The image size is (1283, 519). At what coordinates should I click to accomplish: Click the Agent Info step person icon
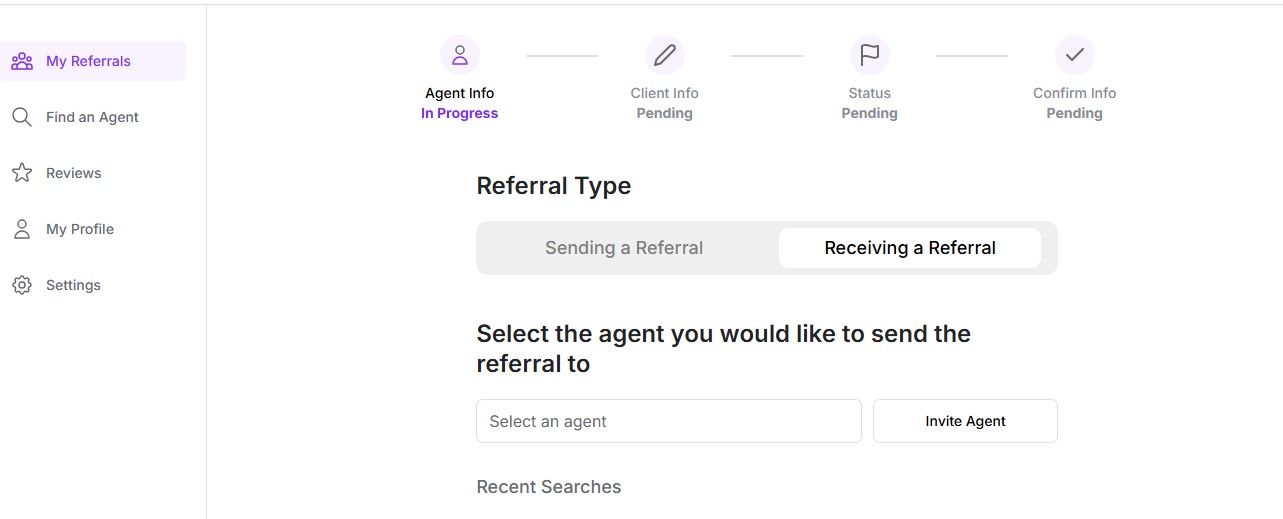coord(460,55)
